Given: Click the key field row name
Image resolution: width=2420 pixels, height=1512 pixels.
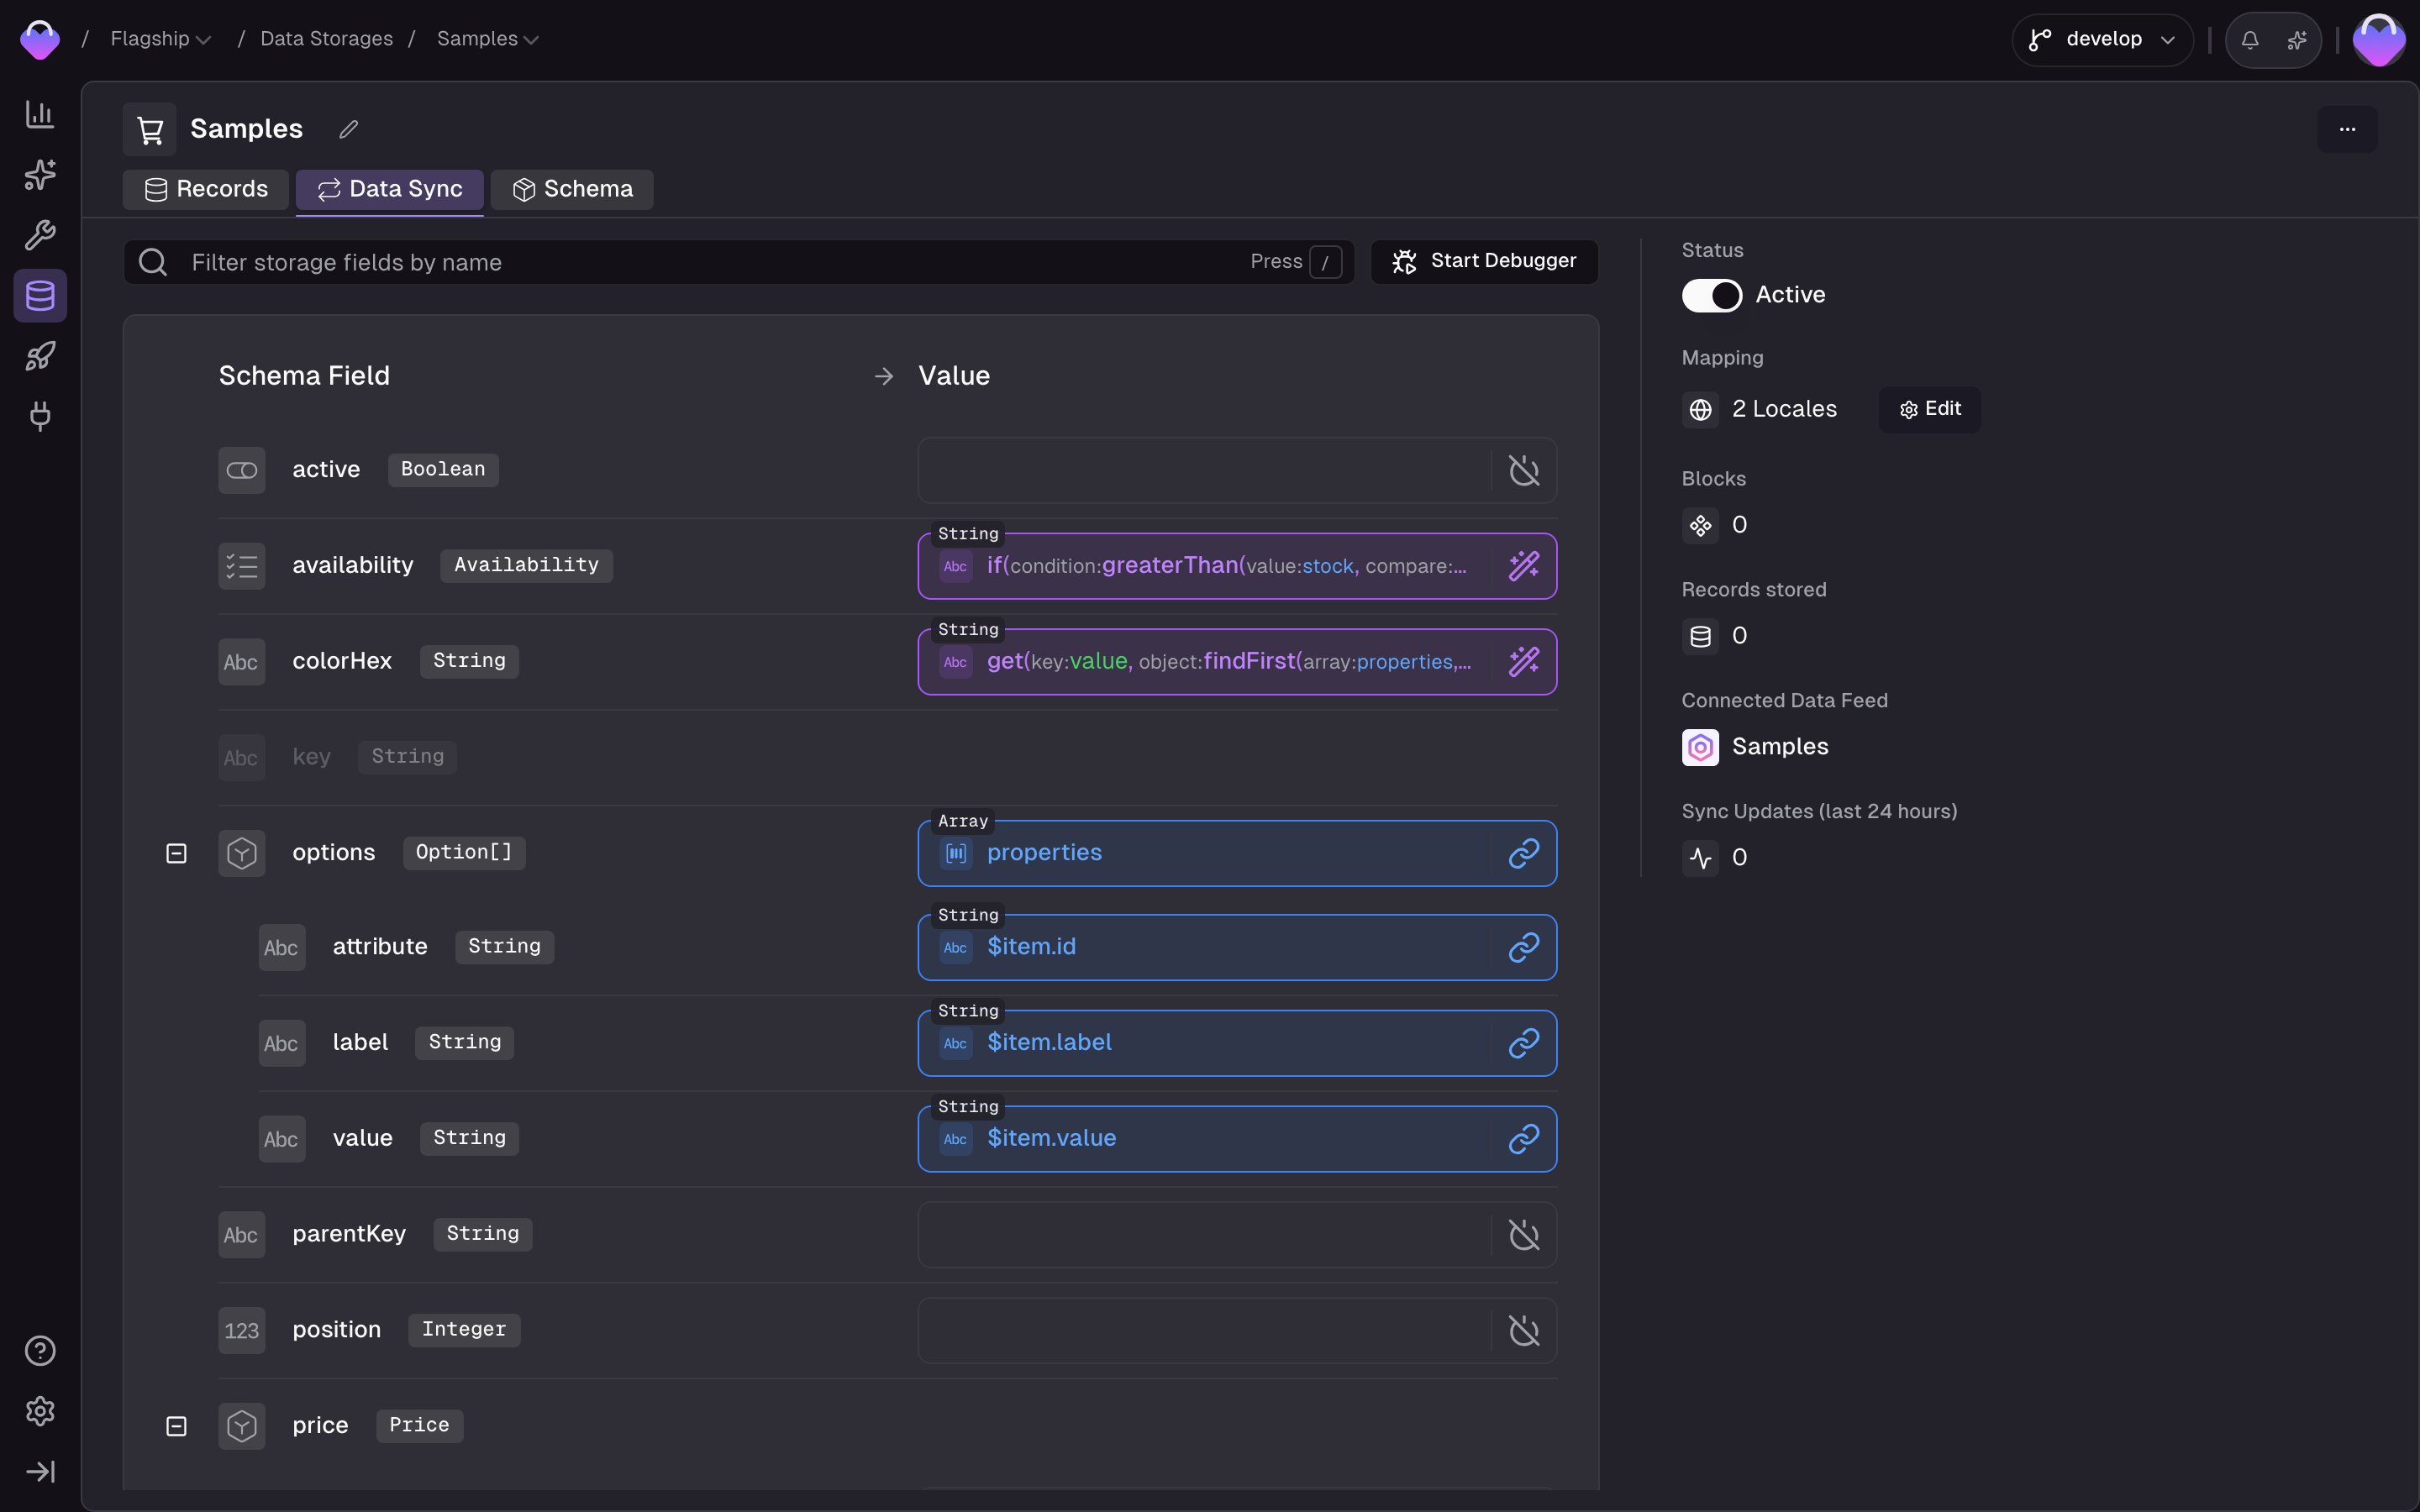Looking at the screenshot, I should pos(311,757).
